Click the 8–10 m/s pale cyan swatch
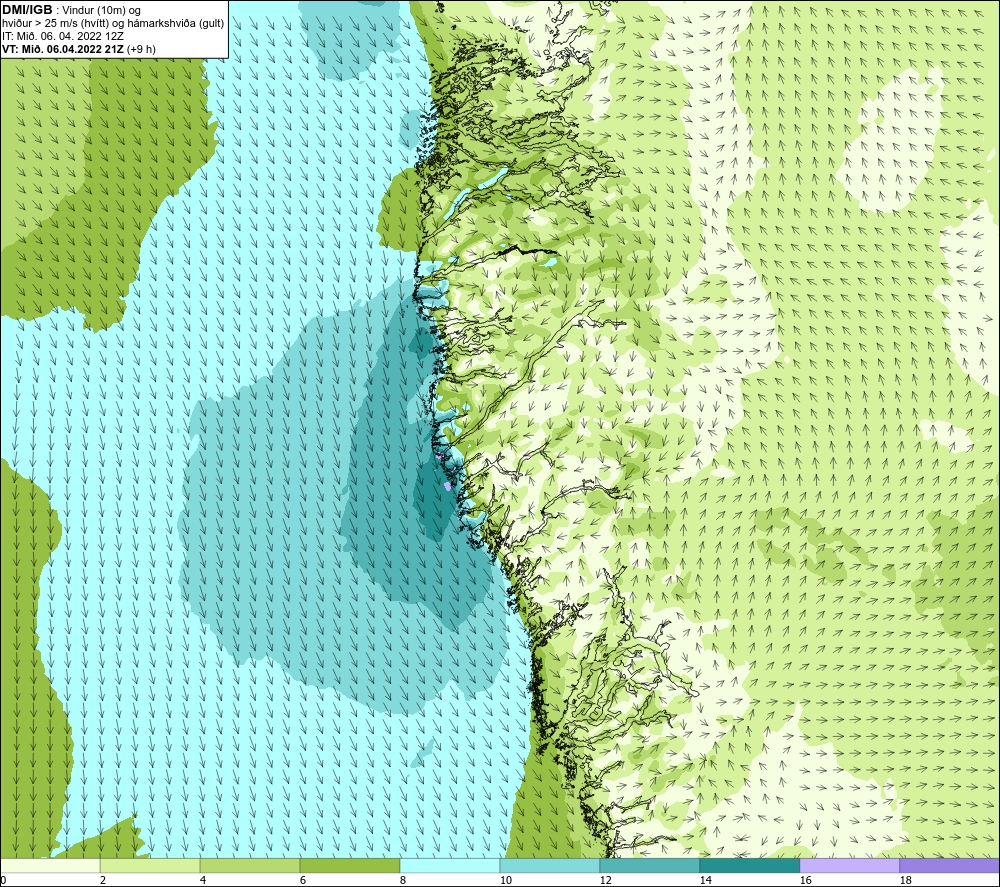Screen dimensions: 1000x887 tap(450, 866)
